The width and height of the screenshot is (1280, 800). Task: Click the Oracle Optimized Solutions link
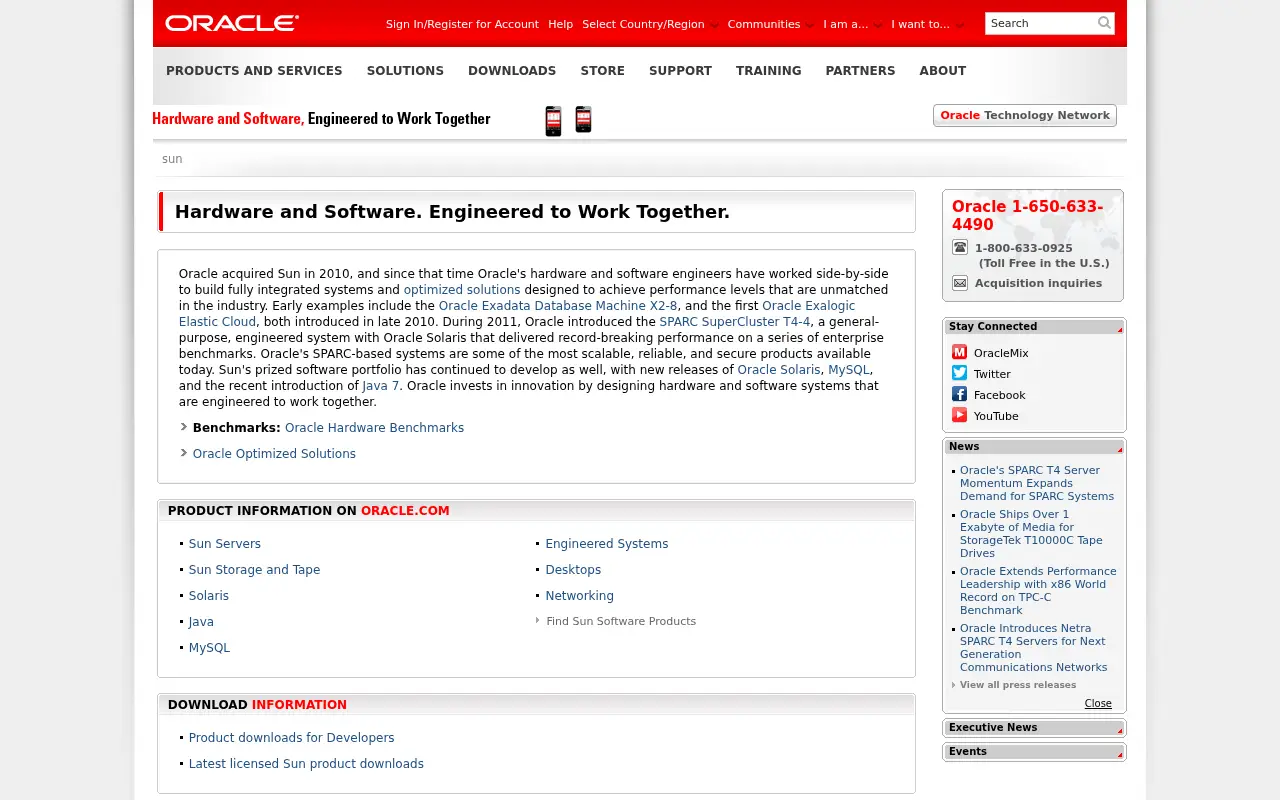274,453
